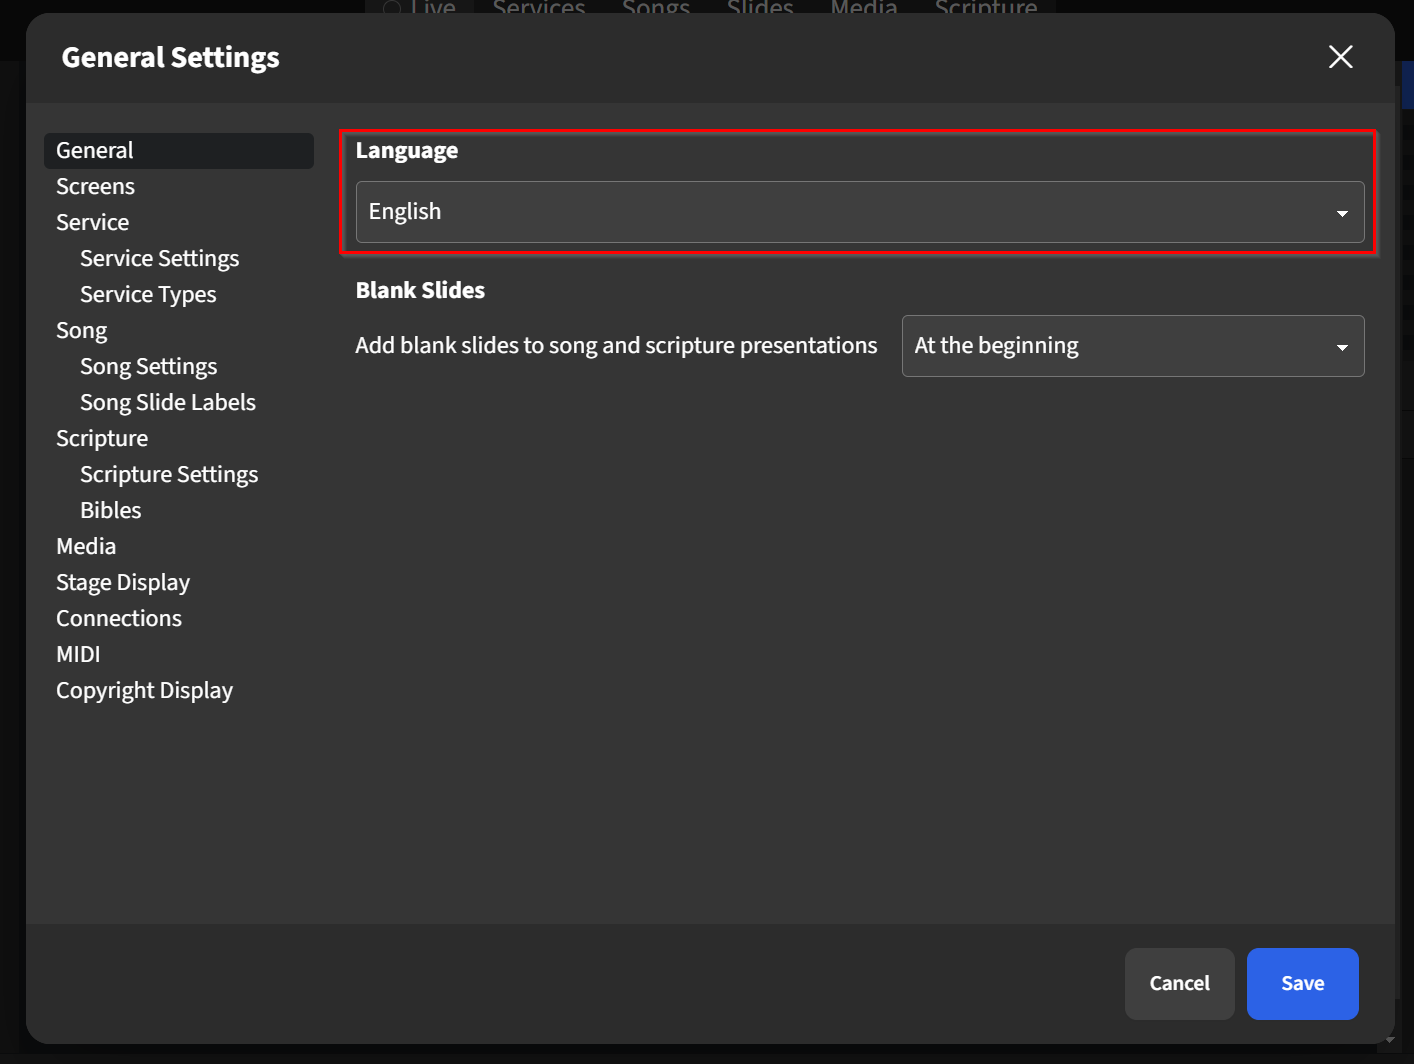
Task: Select the Screens settings section
Action: pos(95,186)
